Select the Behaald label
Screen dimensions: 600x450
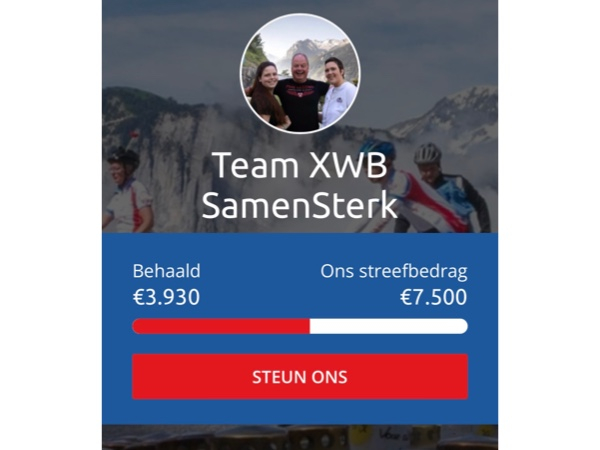pyautogui.click(x=166, y=271)
